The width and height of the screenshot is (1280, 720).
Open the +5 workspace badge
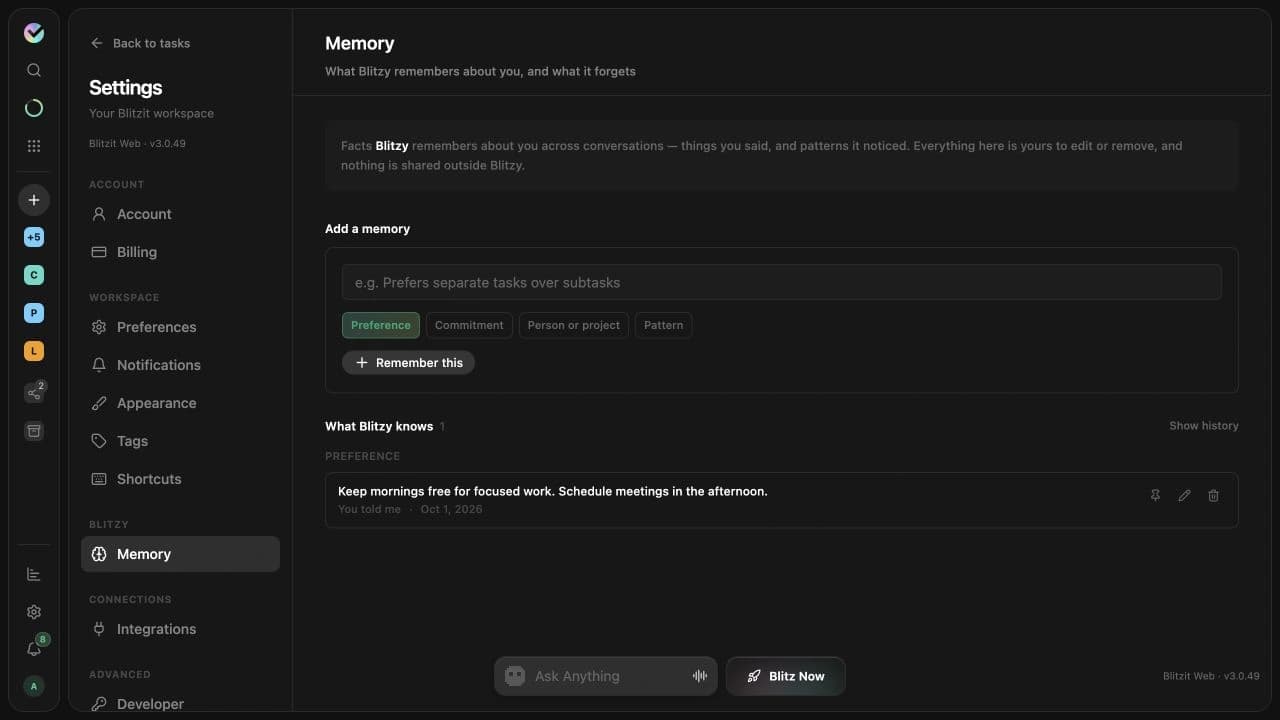tap(34, 237)
